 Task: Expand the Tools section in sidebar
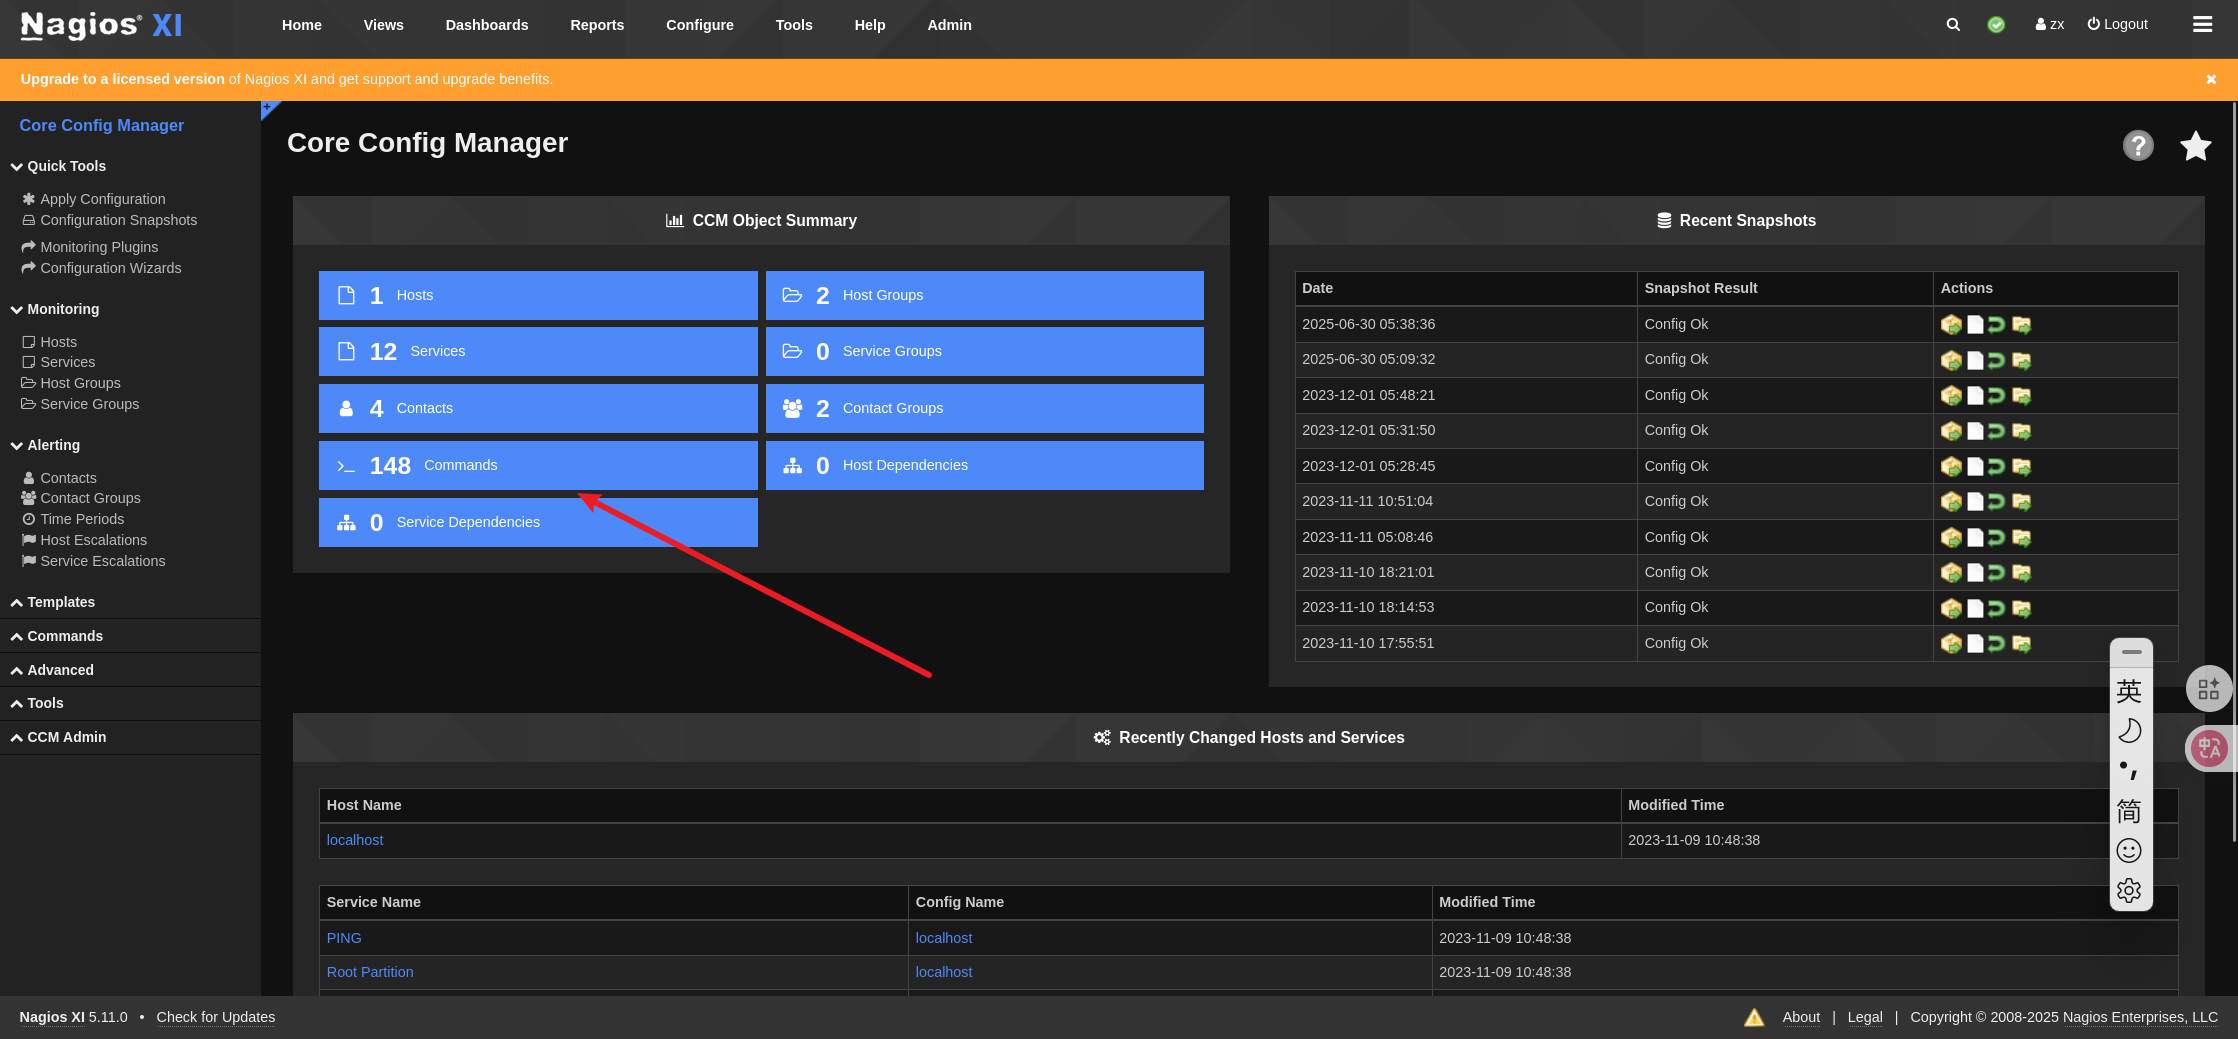(x=37, y=703)
